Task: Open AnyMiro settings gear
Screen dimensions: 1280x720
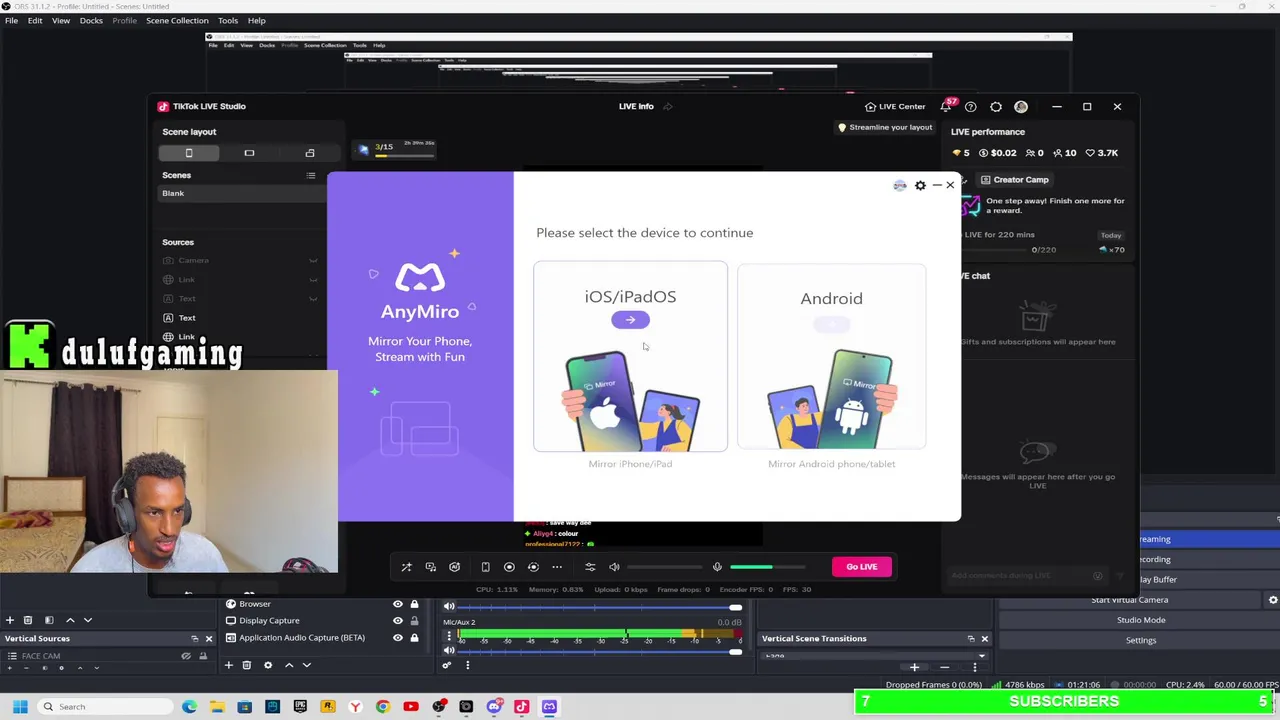Action: 920,185
